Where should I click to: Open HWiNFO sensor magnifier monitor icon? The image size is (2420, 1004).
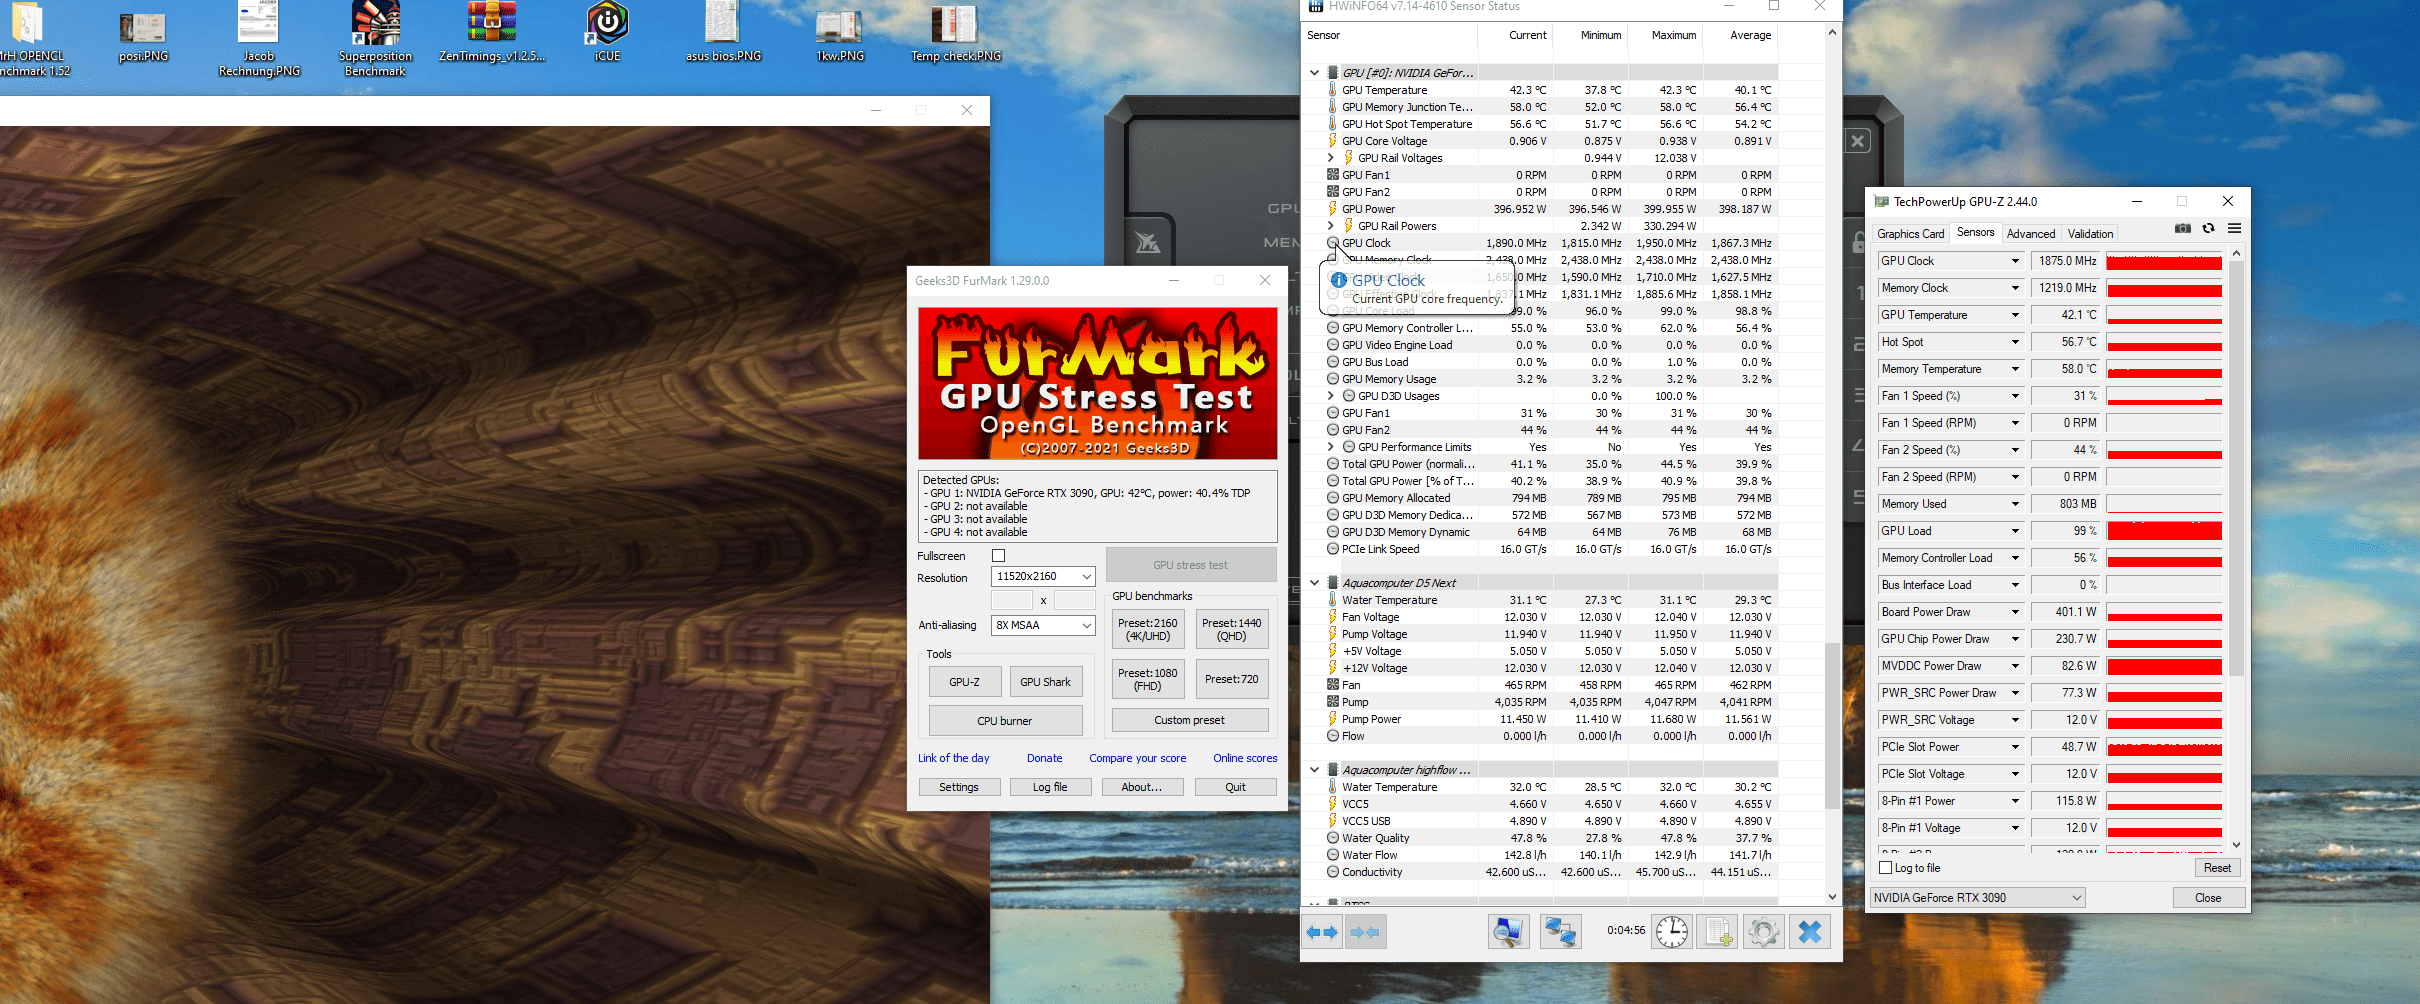coord(1508,932)
